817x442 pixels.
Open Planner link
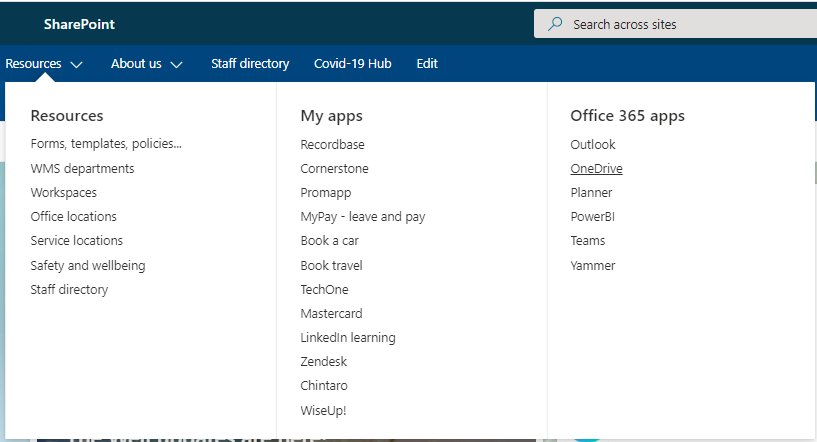(591, 192)
